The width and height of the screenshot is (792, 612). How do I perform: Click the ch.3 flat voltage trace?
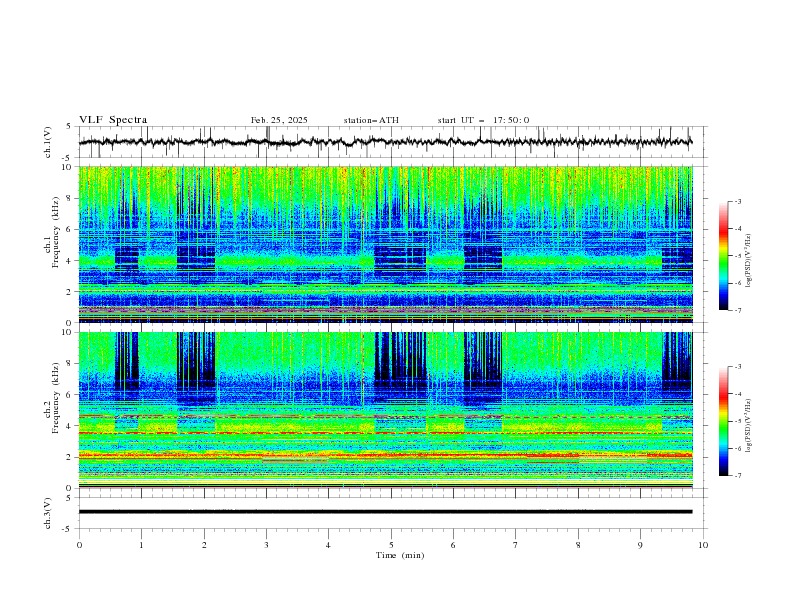click(385, 512)
